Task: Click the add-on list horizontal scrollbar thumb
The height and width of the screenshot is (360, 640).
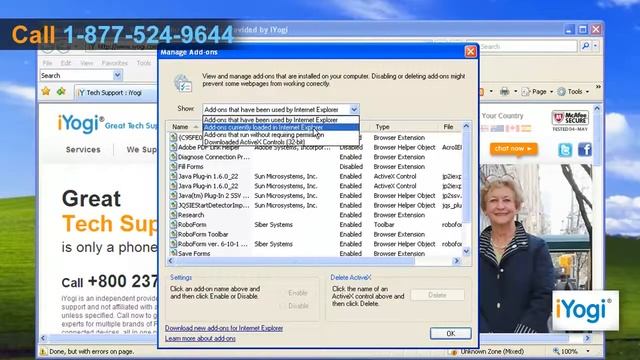Action: (x=295, y=261)
